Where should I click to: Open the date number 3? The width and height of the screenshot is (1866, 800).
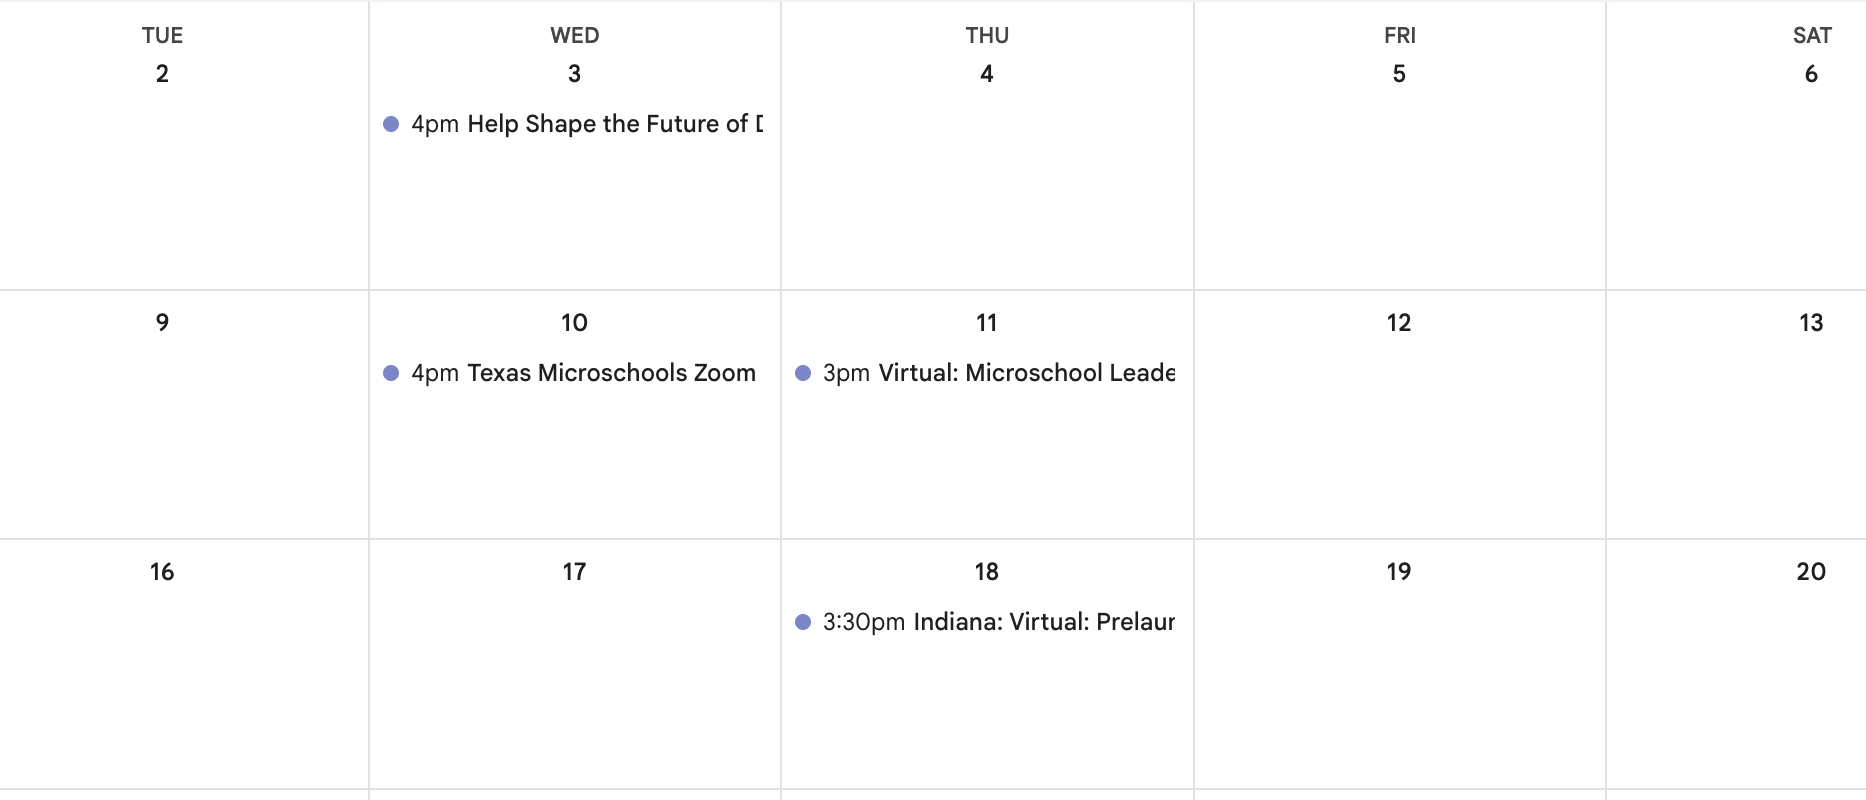[574, 73]
